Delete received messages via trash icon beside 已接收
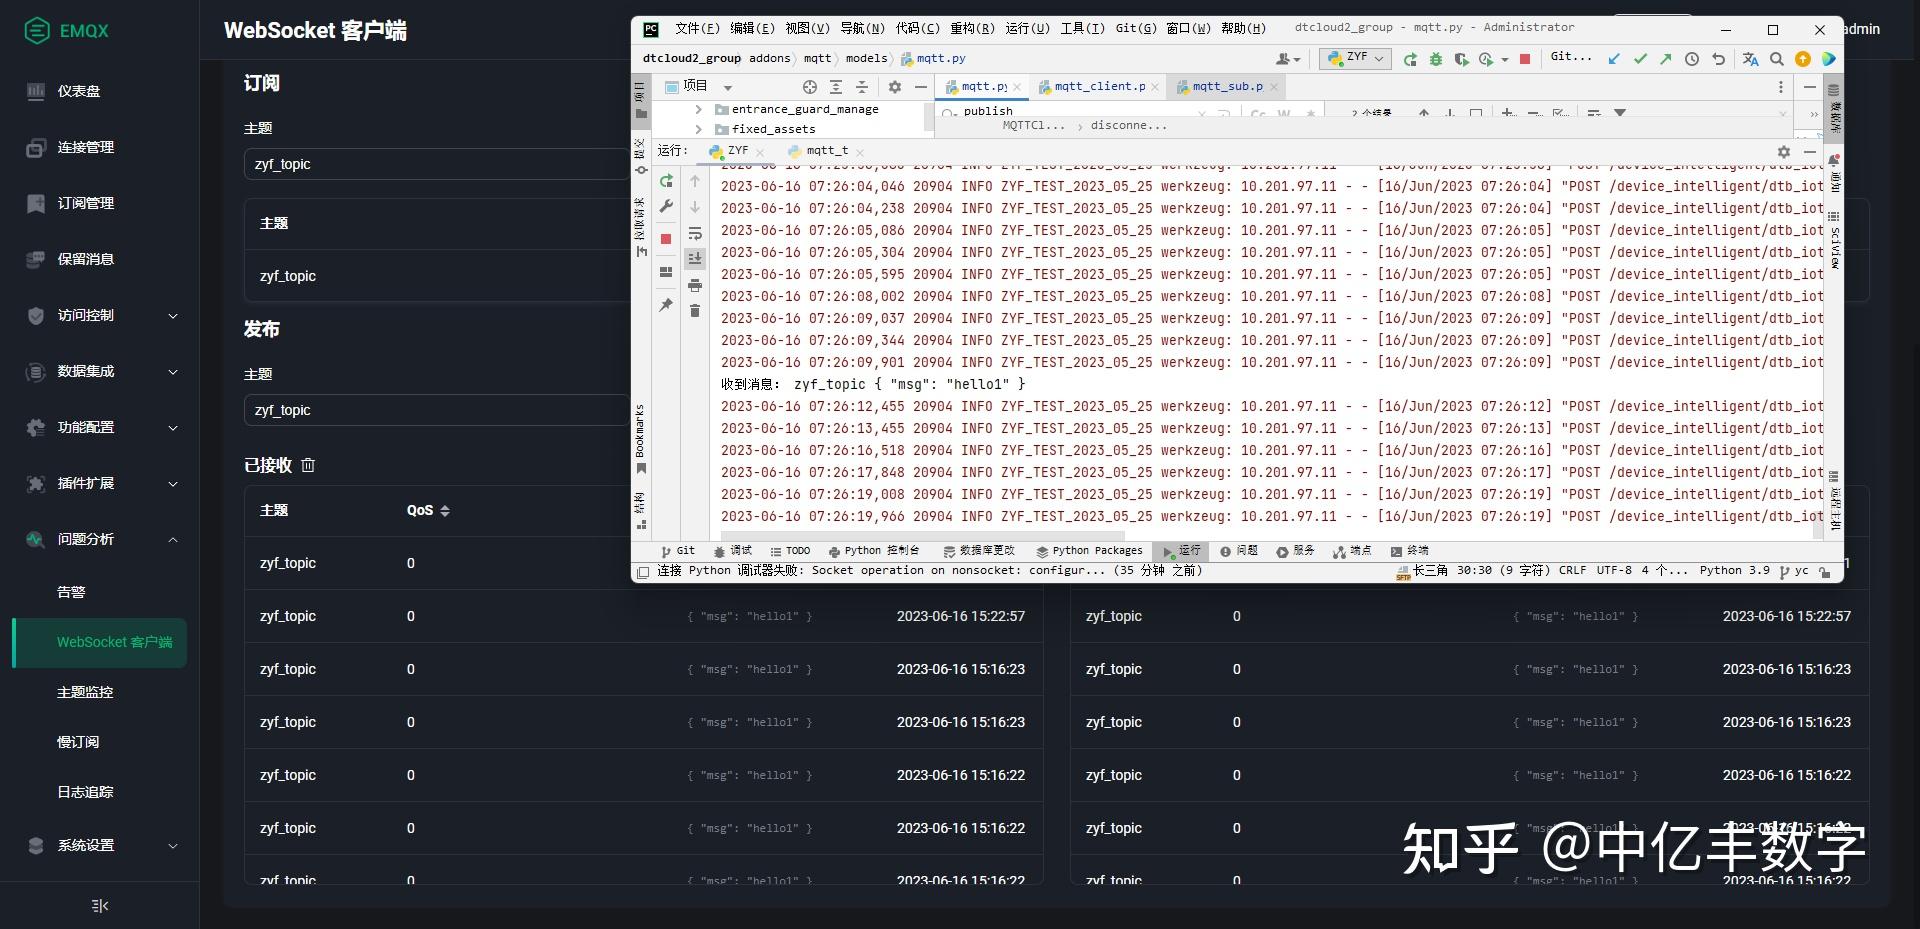The height and width of the screenshot is (929, 1920). pos(308,465)
